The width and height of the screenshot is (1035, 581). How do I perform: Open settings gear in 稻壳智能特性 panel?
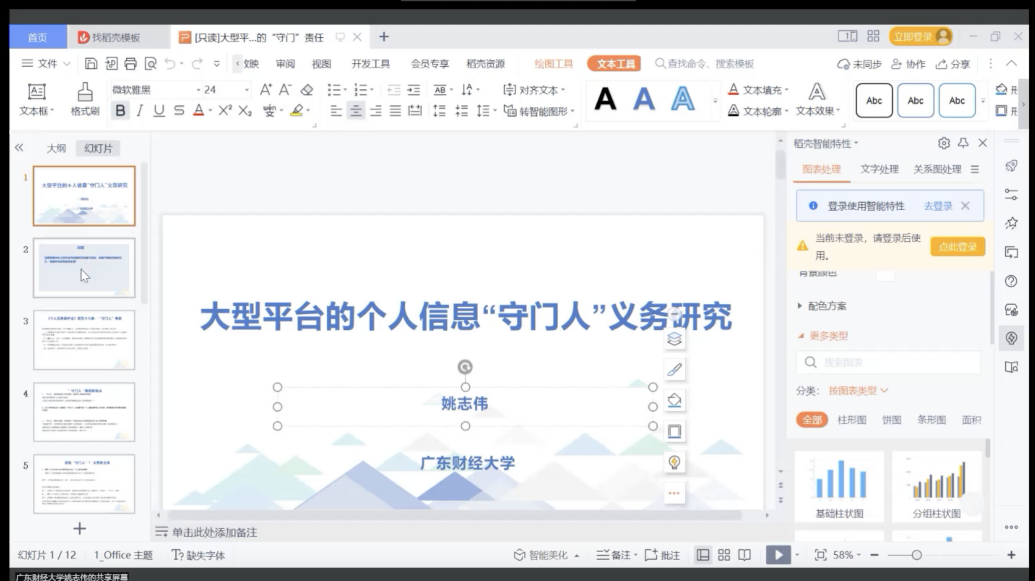(944, 143)
